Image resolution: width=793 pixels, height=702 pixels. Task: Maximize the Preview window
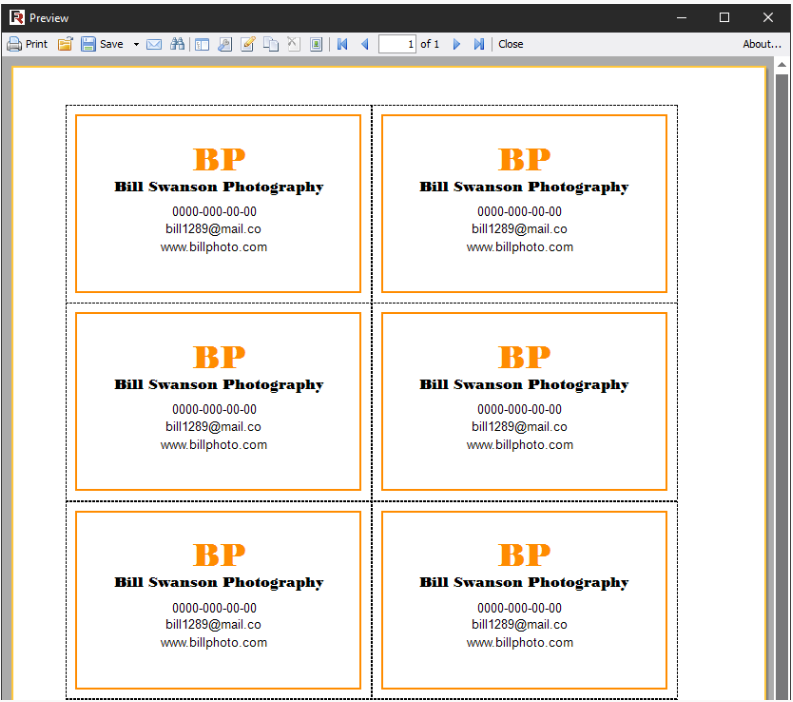point(724,18)
